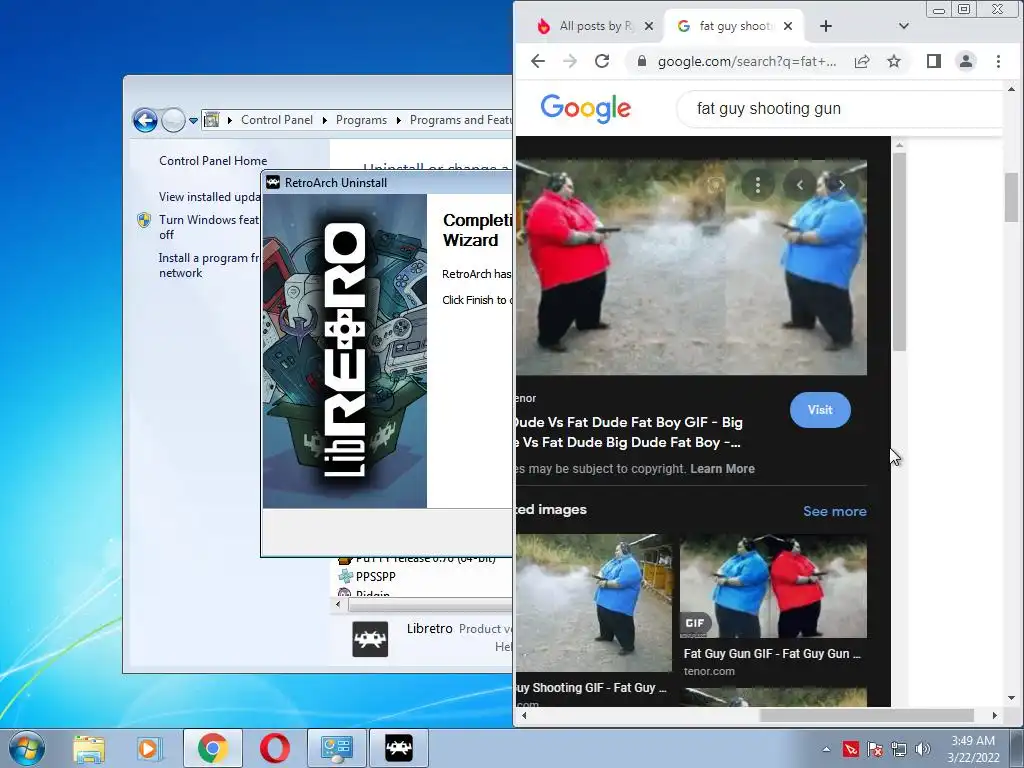1024x768 pixels.
Task: Expand arrow after Control Panel breadcrumb
Action: (x=325, y=120)
